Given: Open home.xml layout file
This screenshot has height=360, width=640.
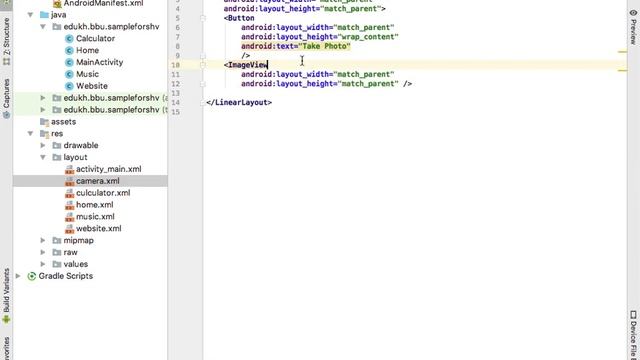Looking at the screenshot, I should tap(95, 204).
